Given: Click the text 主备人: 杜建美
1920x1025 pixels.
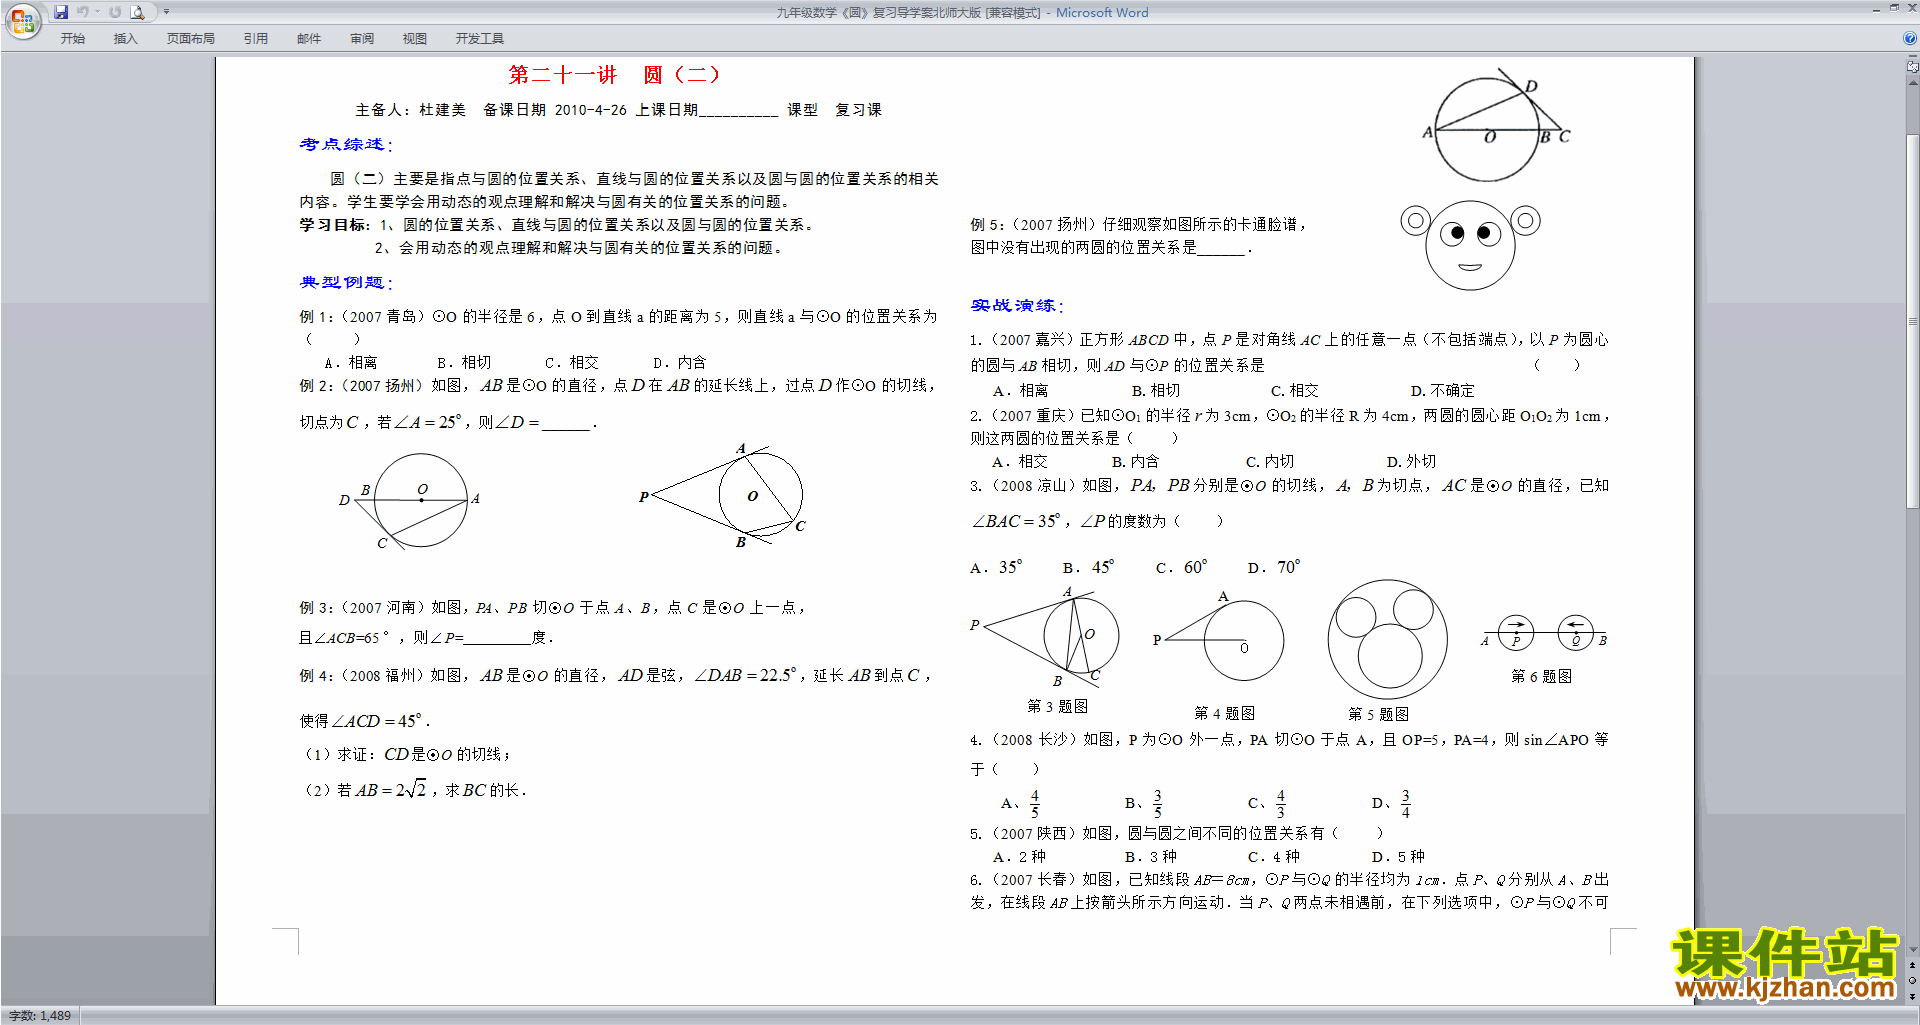Looking at the screenshot, I should 411,110.
